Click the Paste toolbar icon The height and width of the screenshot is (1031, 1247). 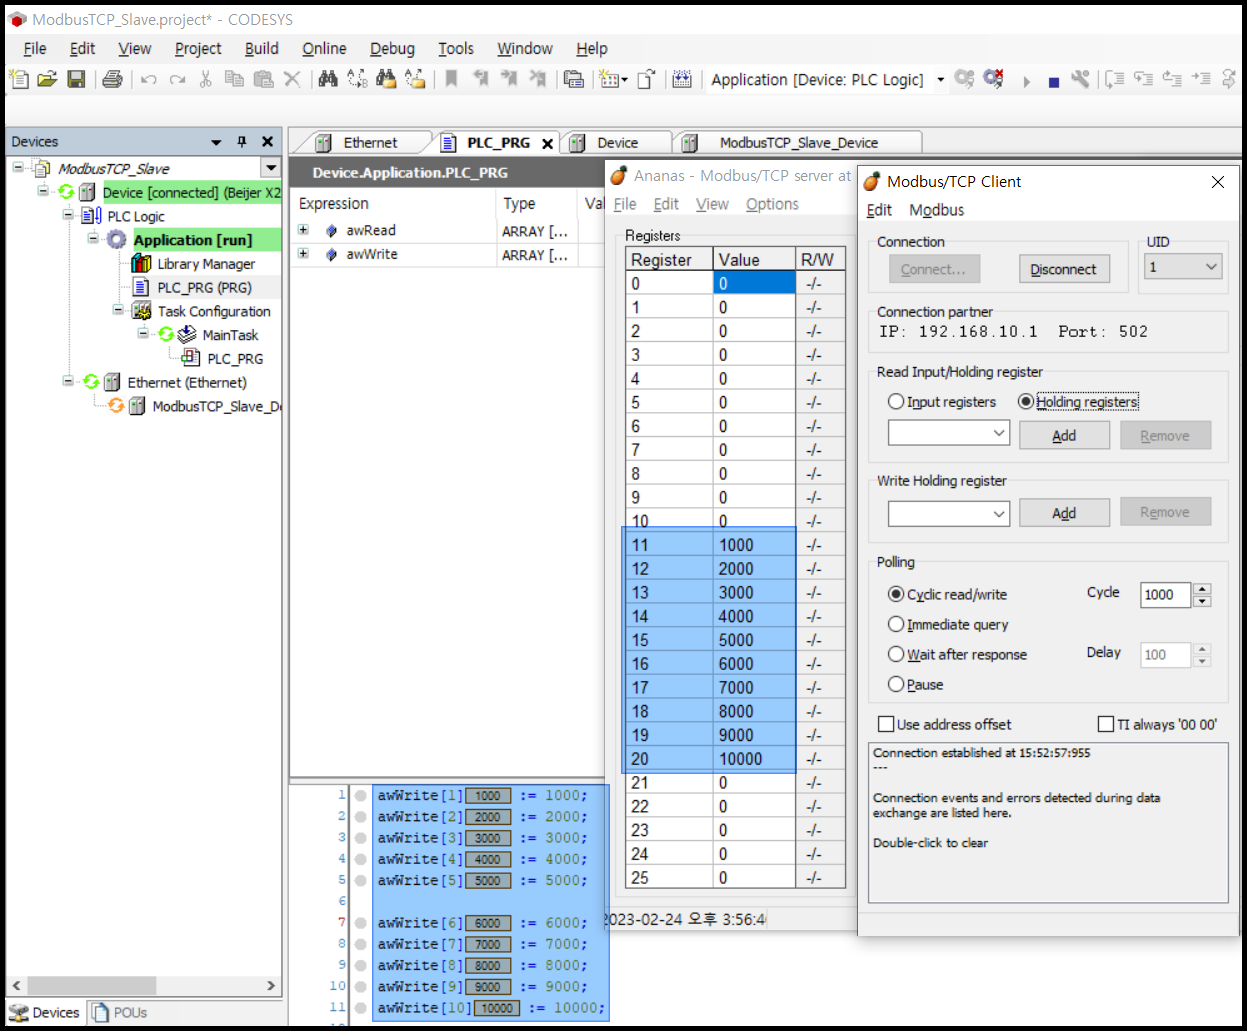point(262,79)
